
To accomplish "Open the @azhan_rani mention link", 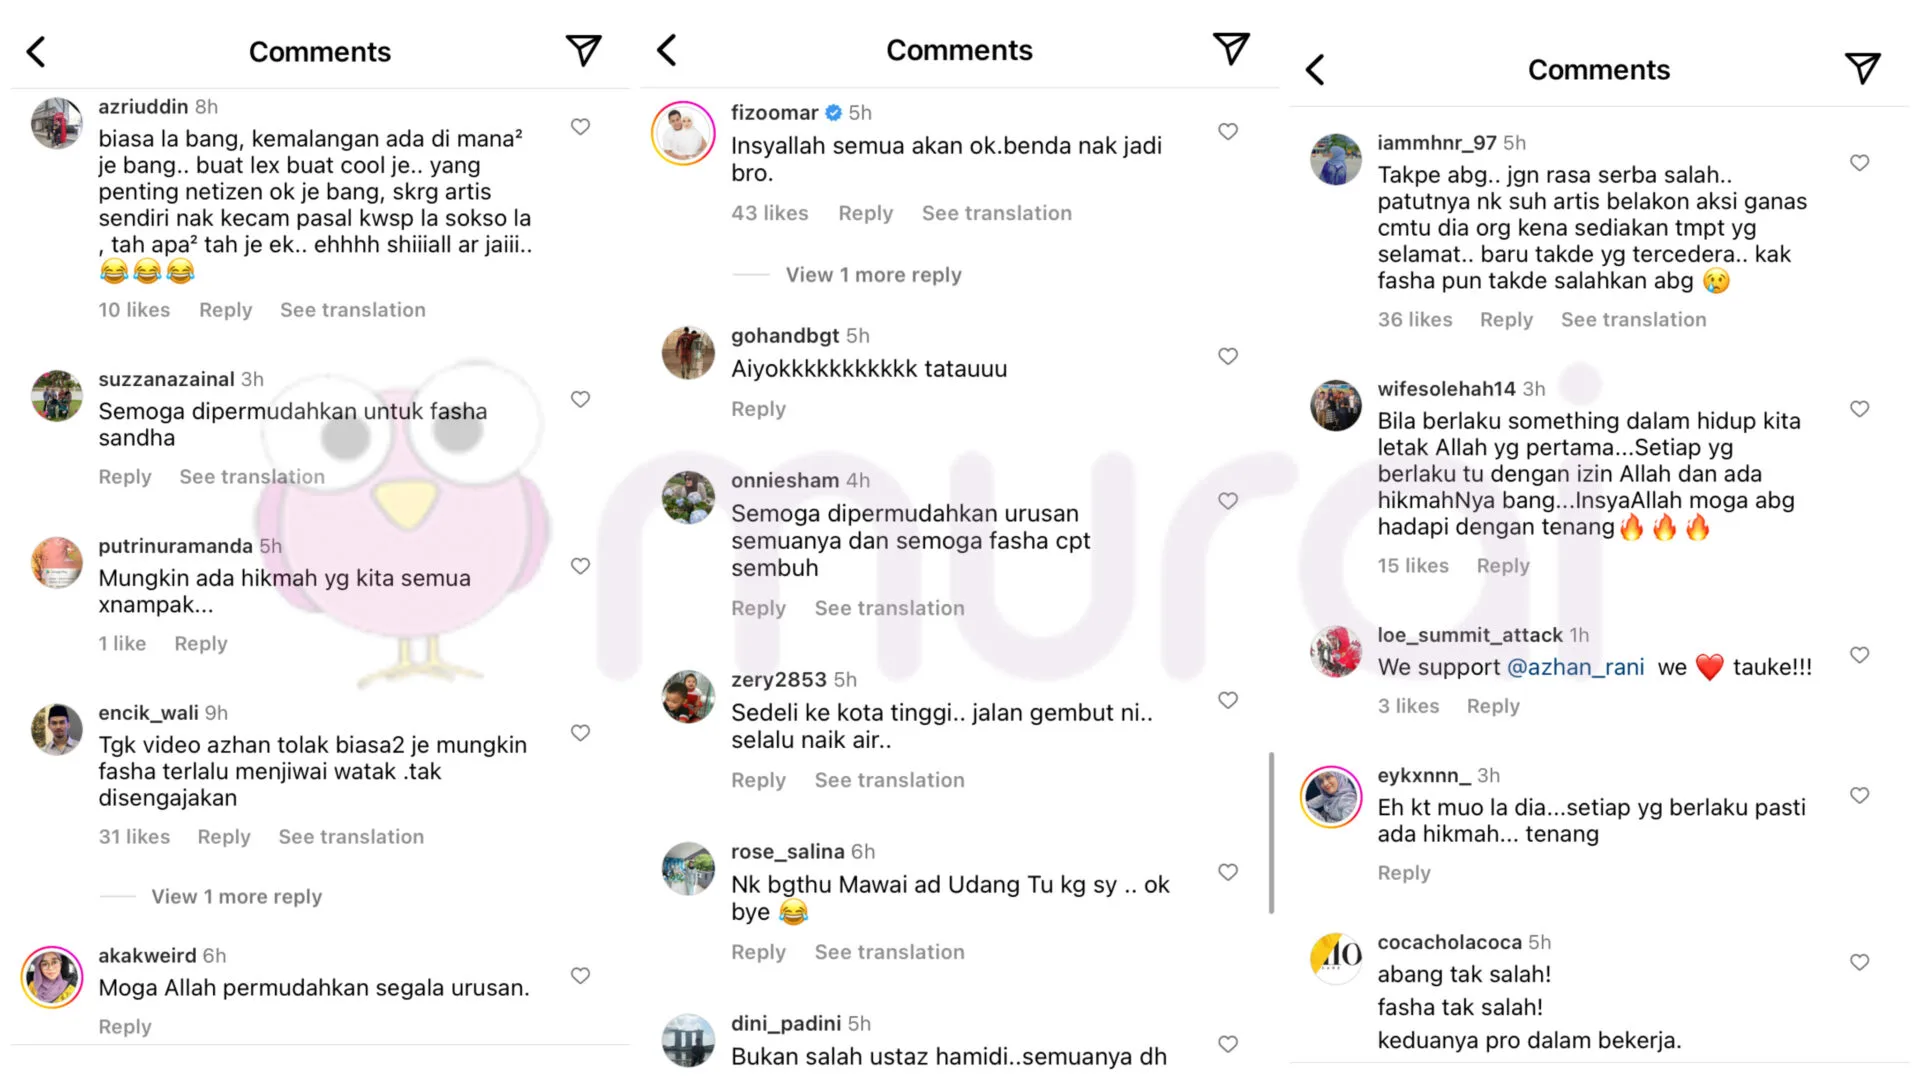I will pos(1575,667).
